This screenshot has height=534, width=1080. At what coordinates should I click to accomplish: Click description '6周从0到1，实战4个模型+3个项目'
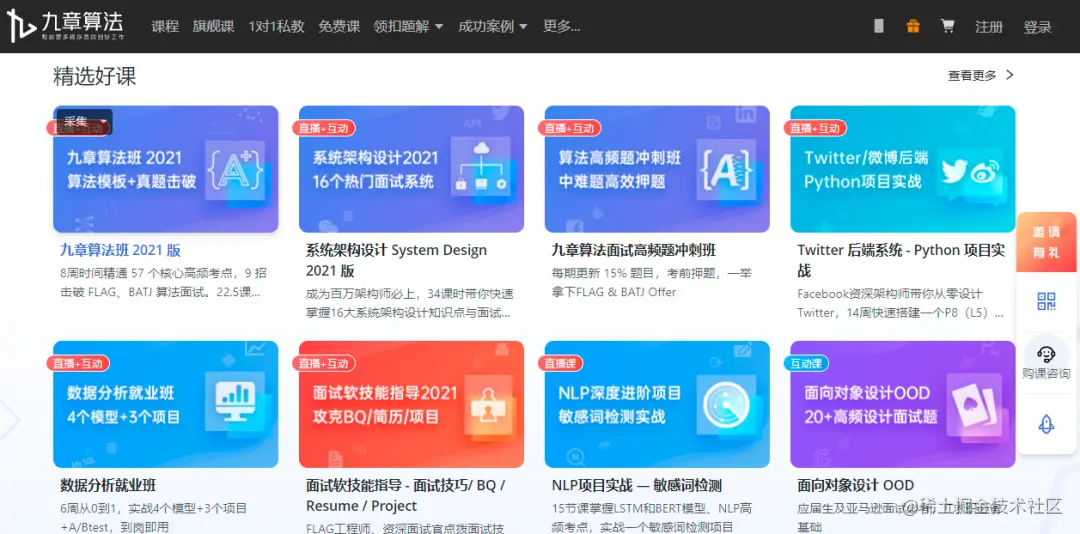click(x=154, y=518)
